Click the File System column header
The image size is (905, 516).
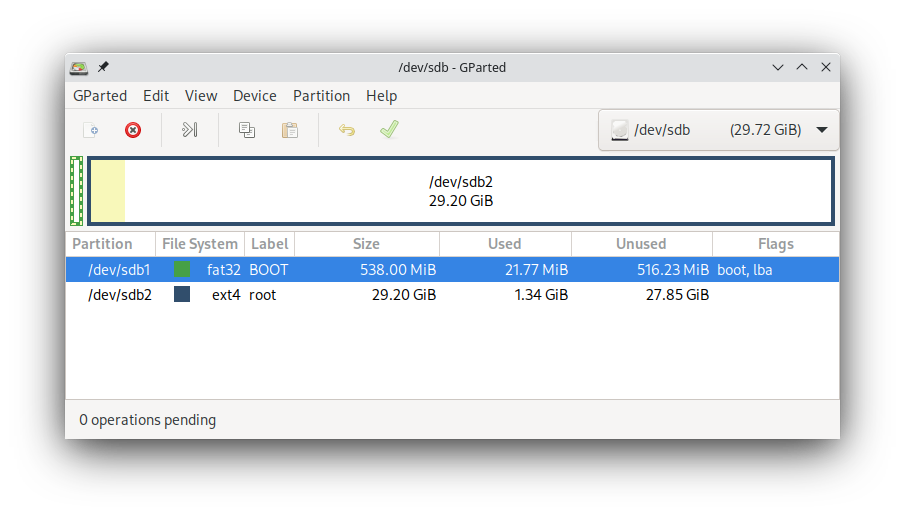tap(200, 244)
